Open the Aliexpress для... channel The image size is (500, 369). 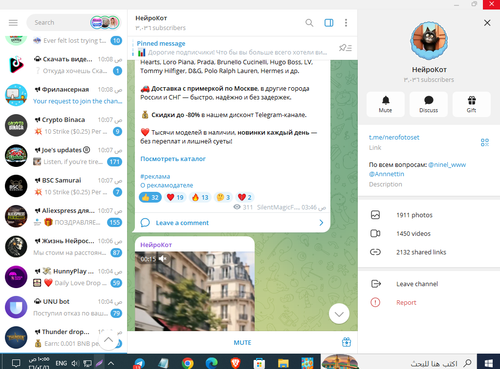click(63, 216)
